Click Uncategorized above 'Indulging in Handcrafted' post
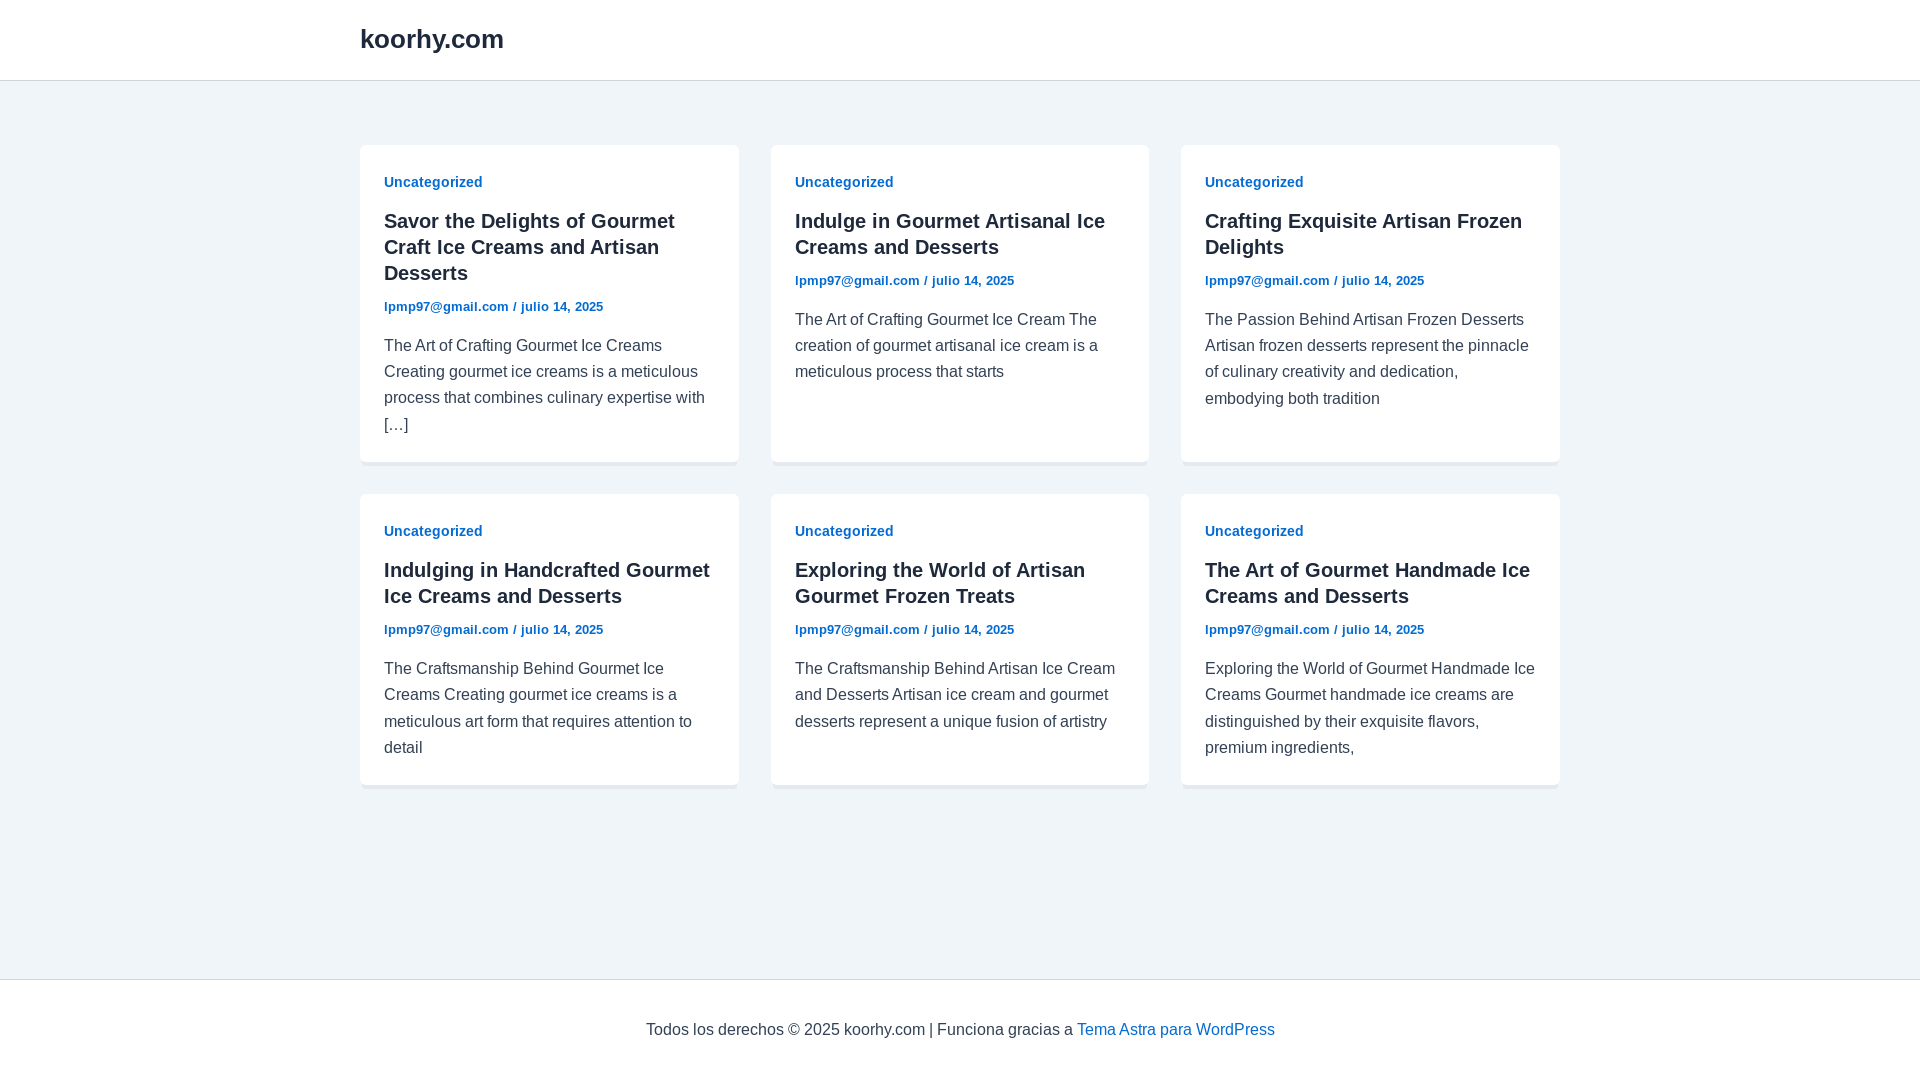This screenshot has width=1920, height=1080. pos(433,531)
